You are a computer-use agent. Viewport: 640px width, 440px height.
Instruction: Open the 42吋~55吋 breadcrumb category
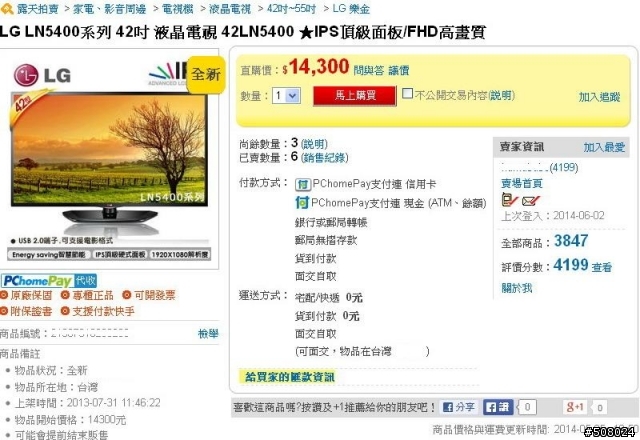point(291,9)
